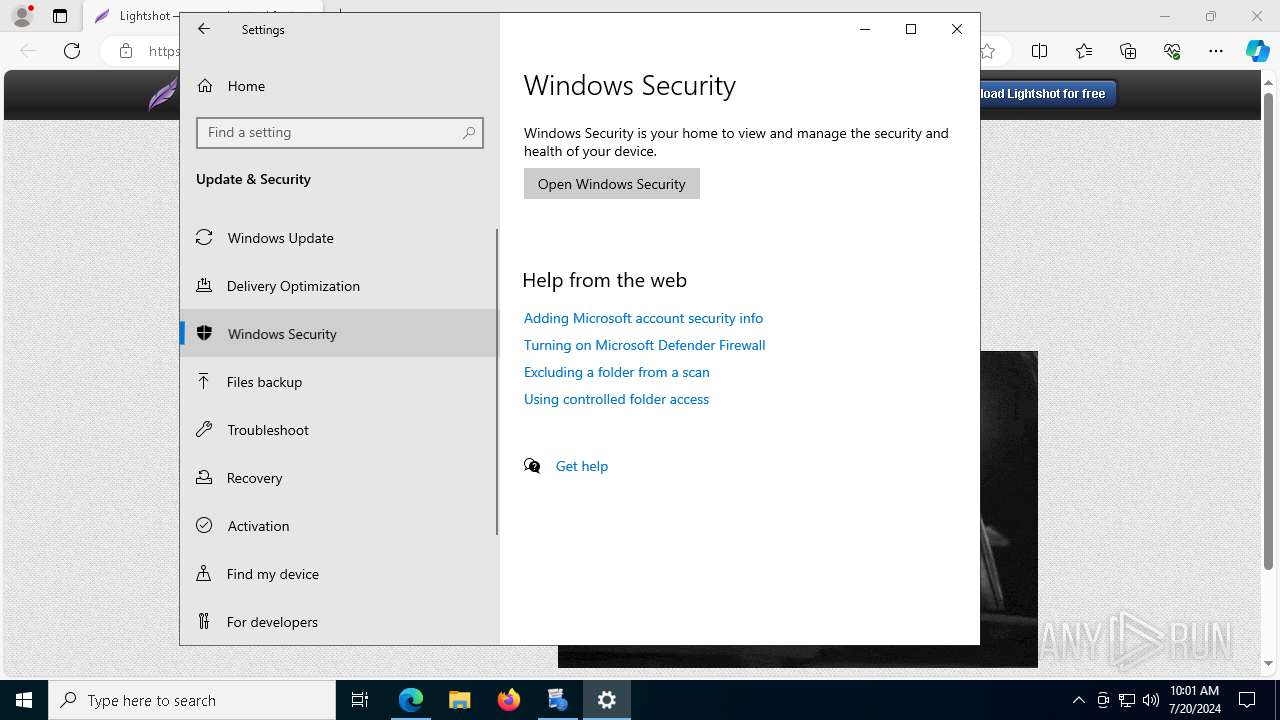Open Collections in Edge toolbar
The image size is (1280, 720).
1128,51
